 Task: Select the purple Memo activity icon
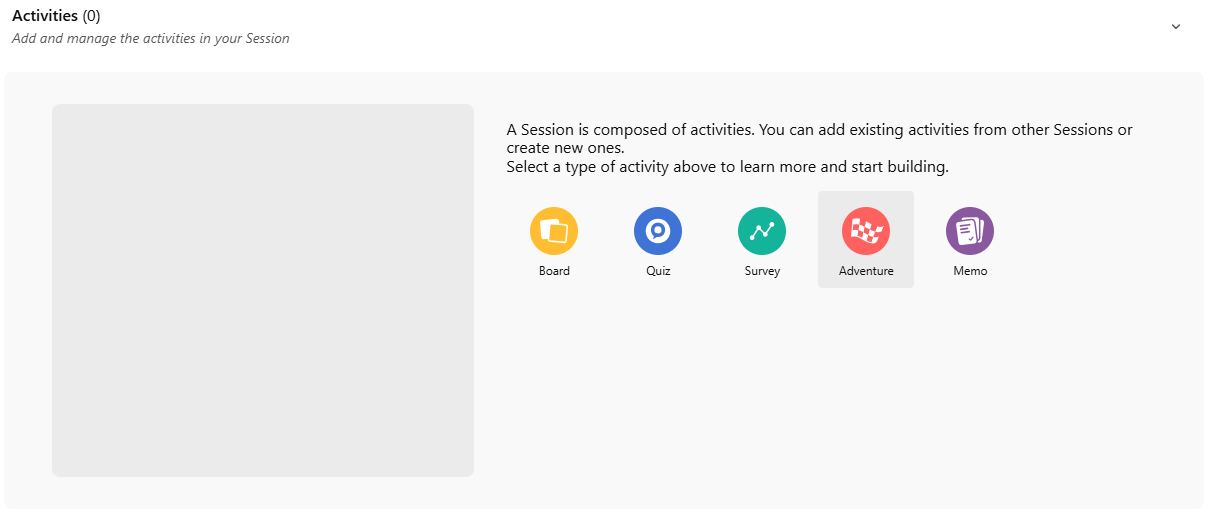970,231
